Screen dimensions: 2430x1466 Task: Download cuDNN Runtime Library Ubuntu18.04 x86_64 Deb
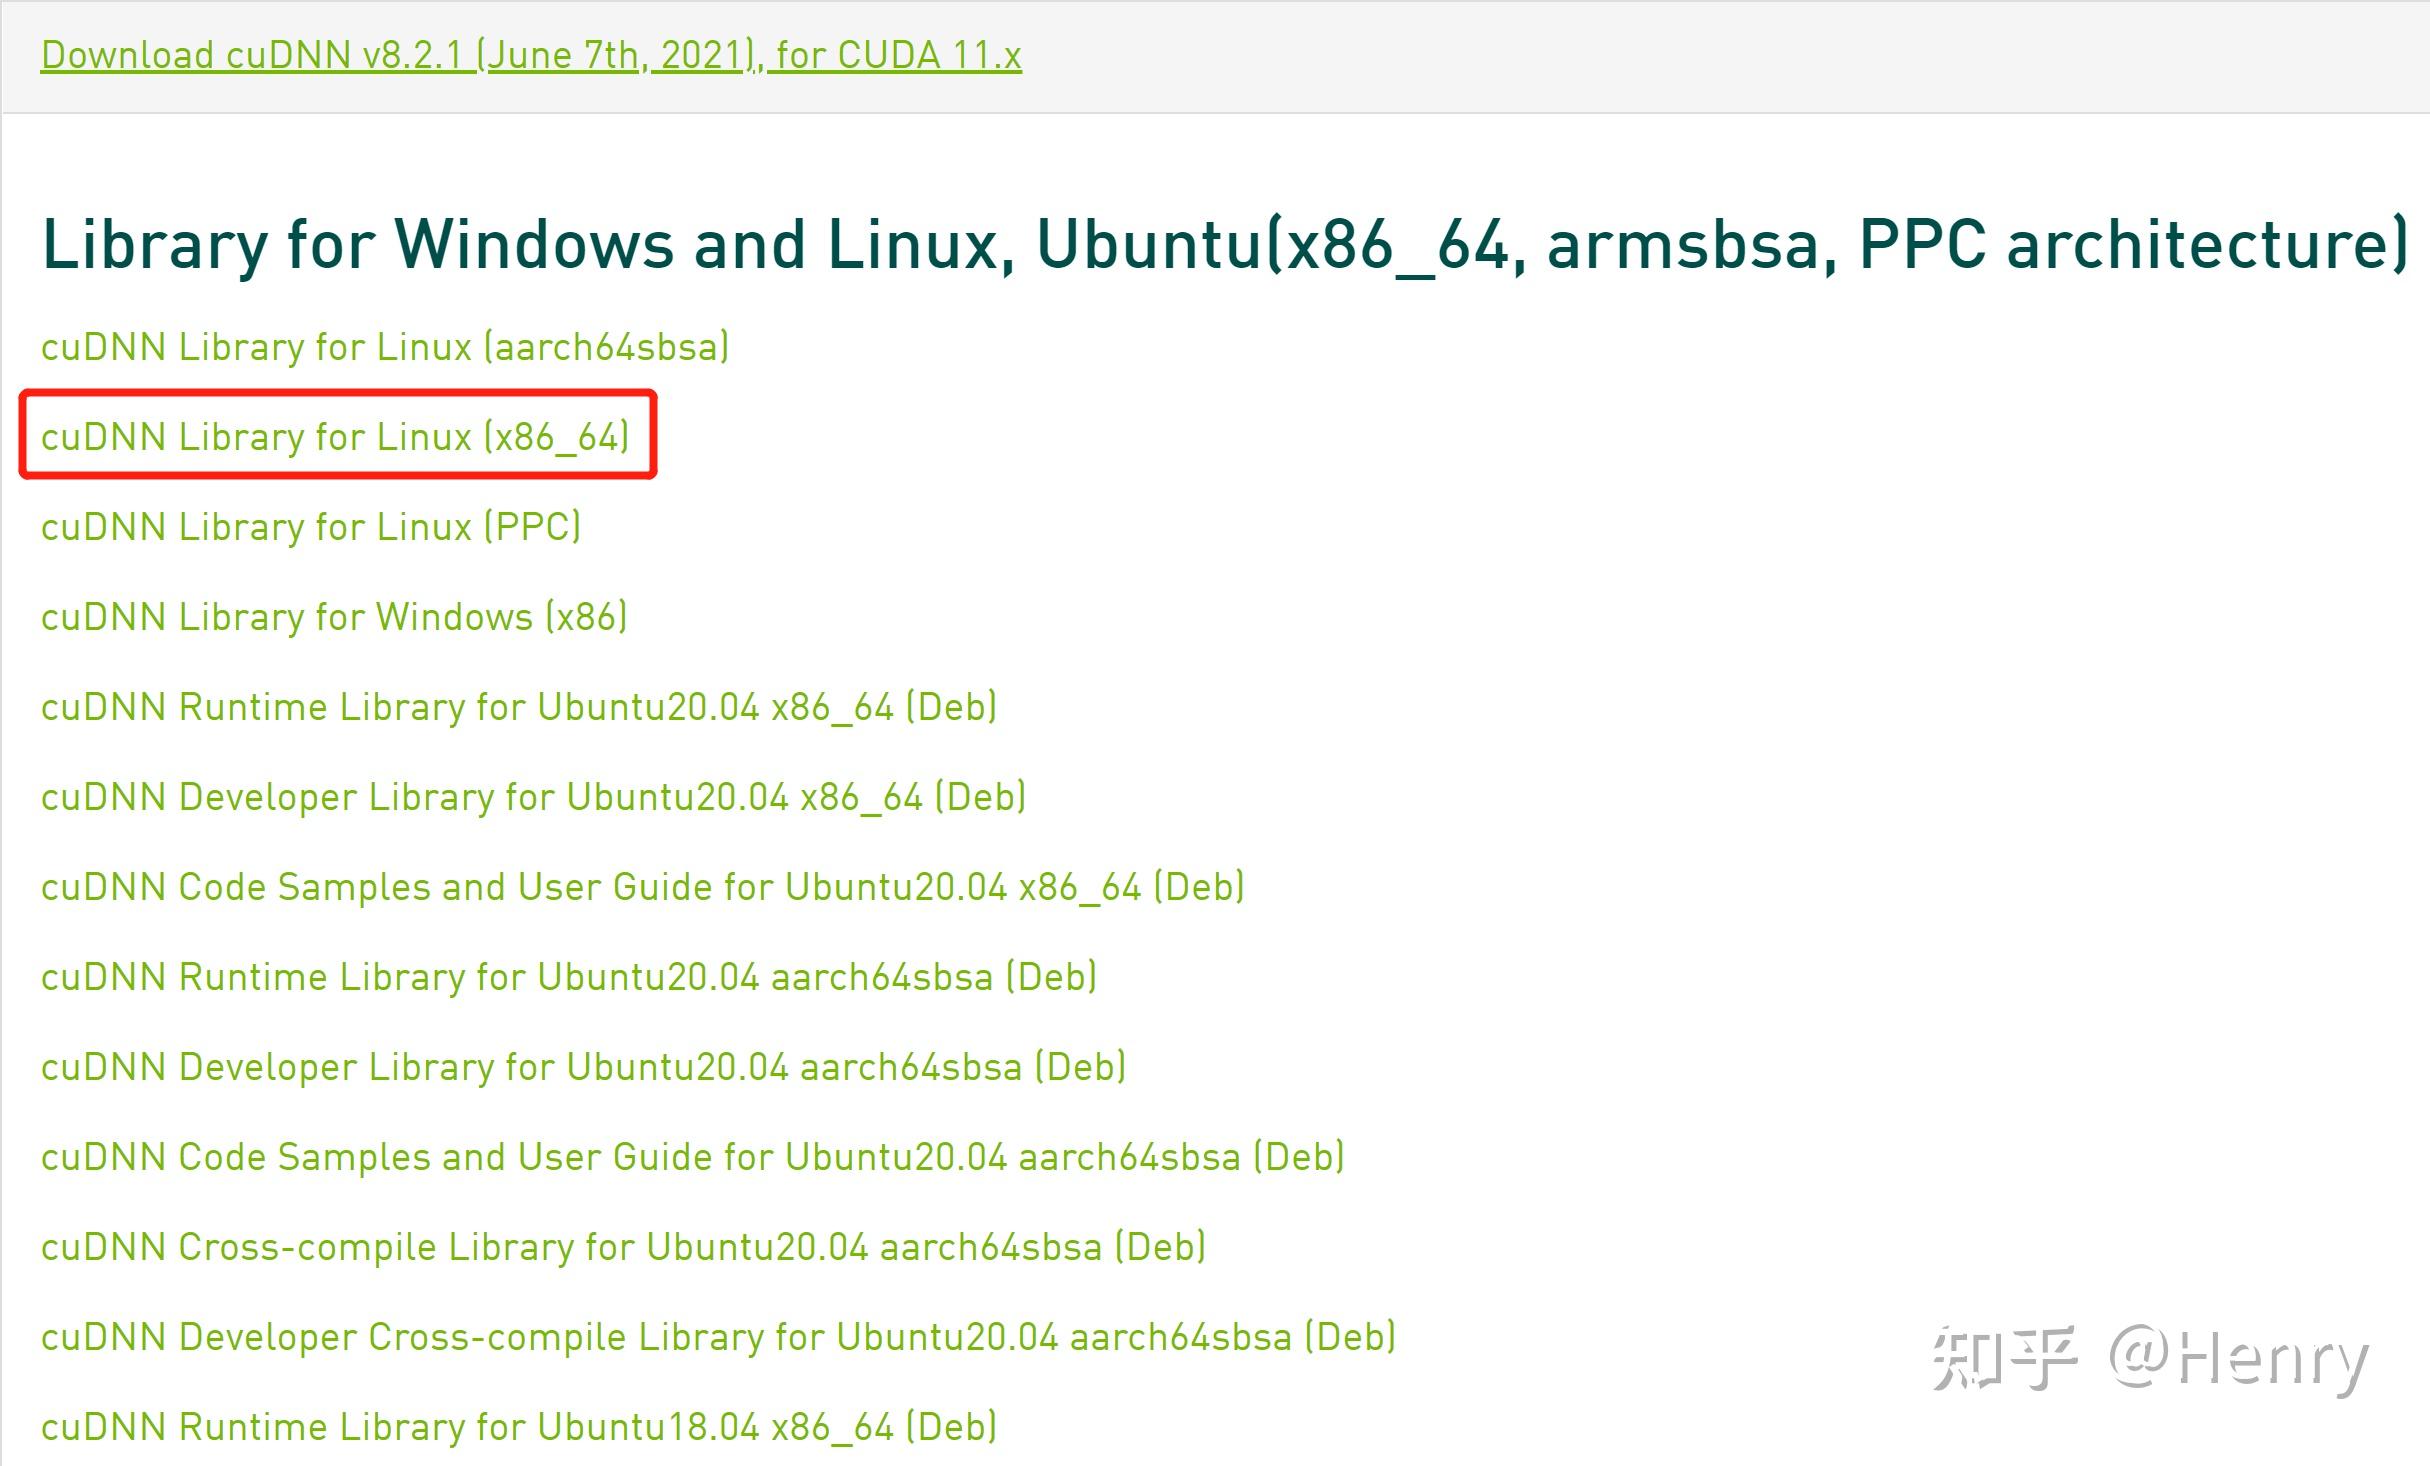(x=518, y=1427)
